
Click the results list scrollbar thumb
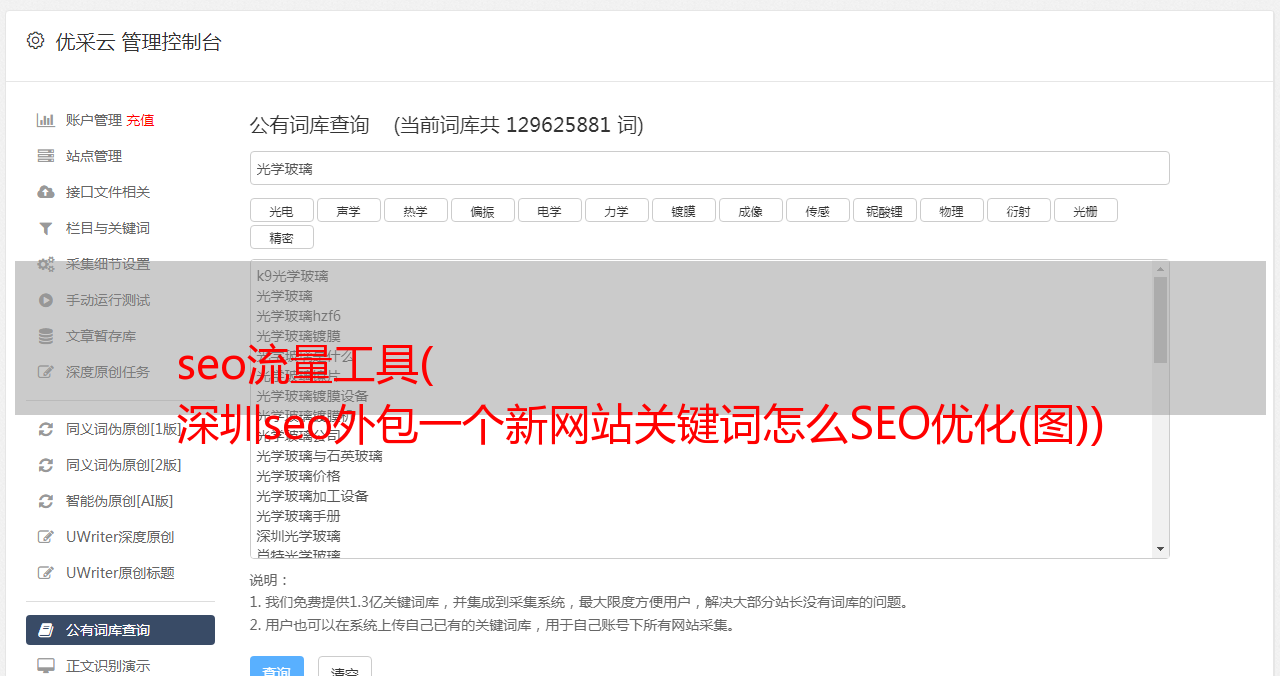pos(1160,320)
